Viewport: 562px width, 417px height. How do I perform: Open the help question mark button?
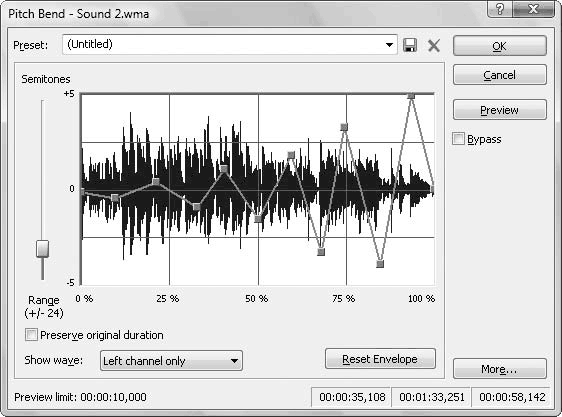[x=500, y=8]
